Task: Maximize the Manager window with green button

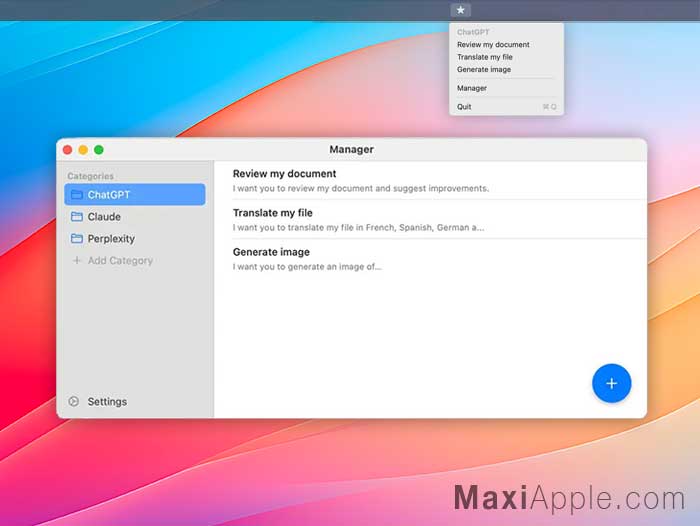Action: coord(99,150)
